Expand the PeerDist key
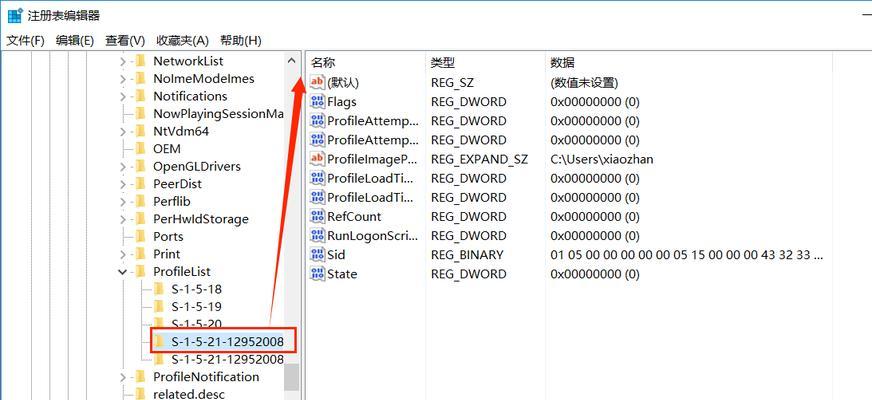The image size is (872, 400). point(123,184)
